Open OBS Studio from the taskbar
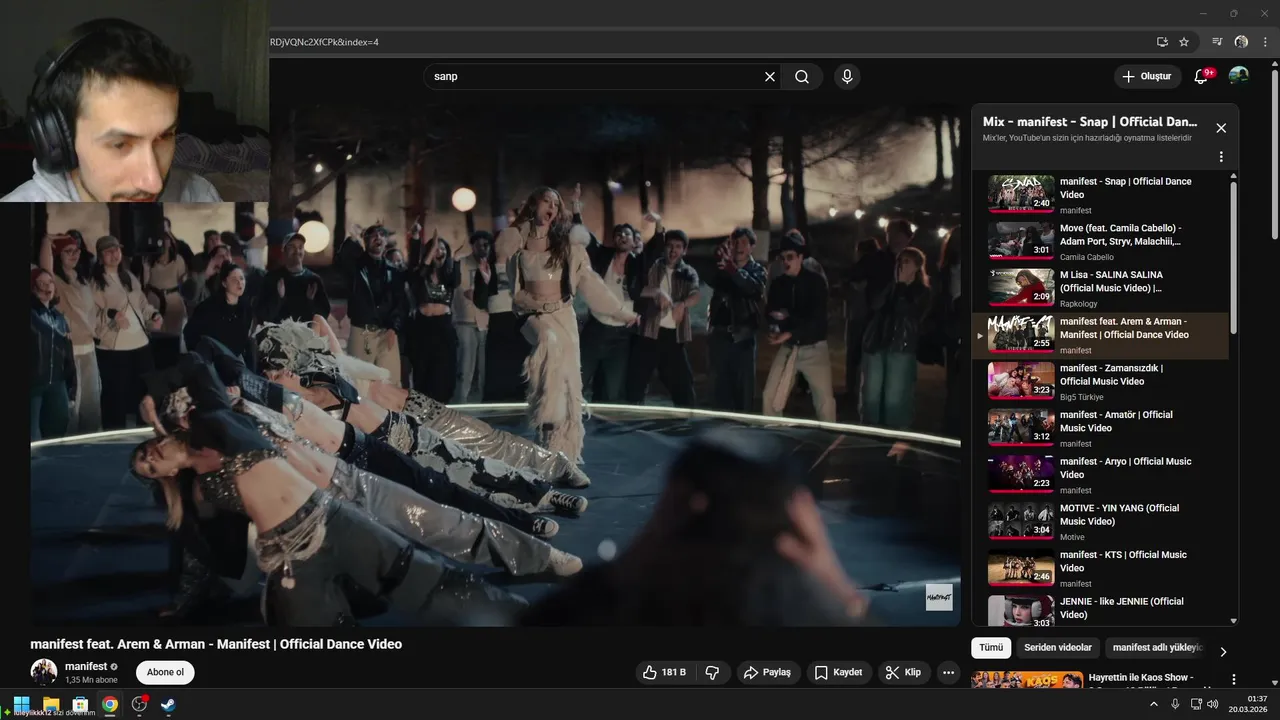Screen dimensions: 1280x720 point(139,705)
